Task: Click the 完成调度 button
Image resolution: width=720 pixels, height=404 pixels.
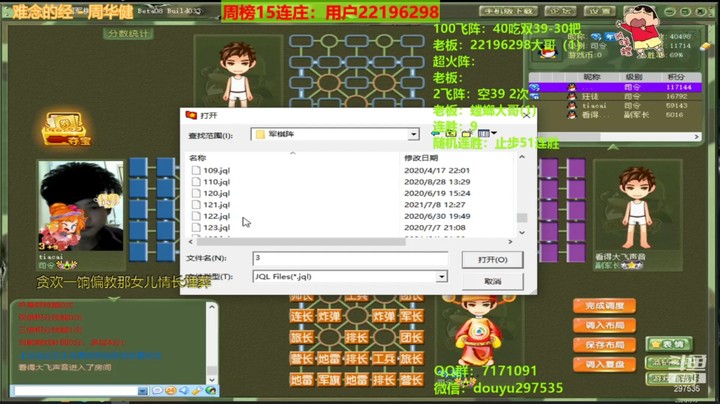Action: click(x=604, y=306)
